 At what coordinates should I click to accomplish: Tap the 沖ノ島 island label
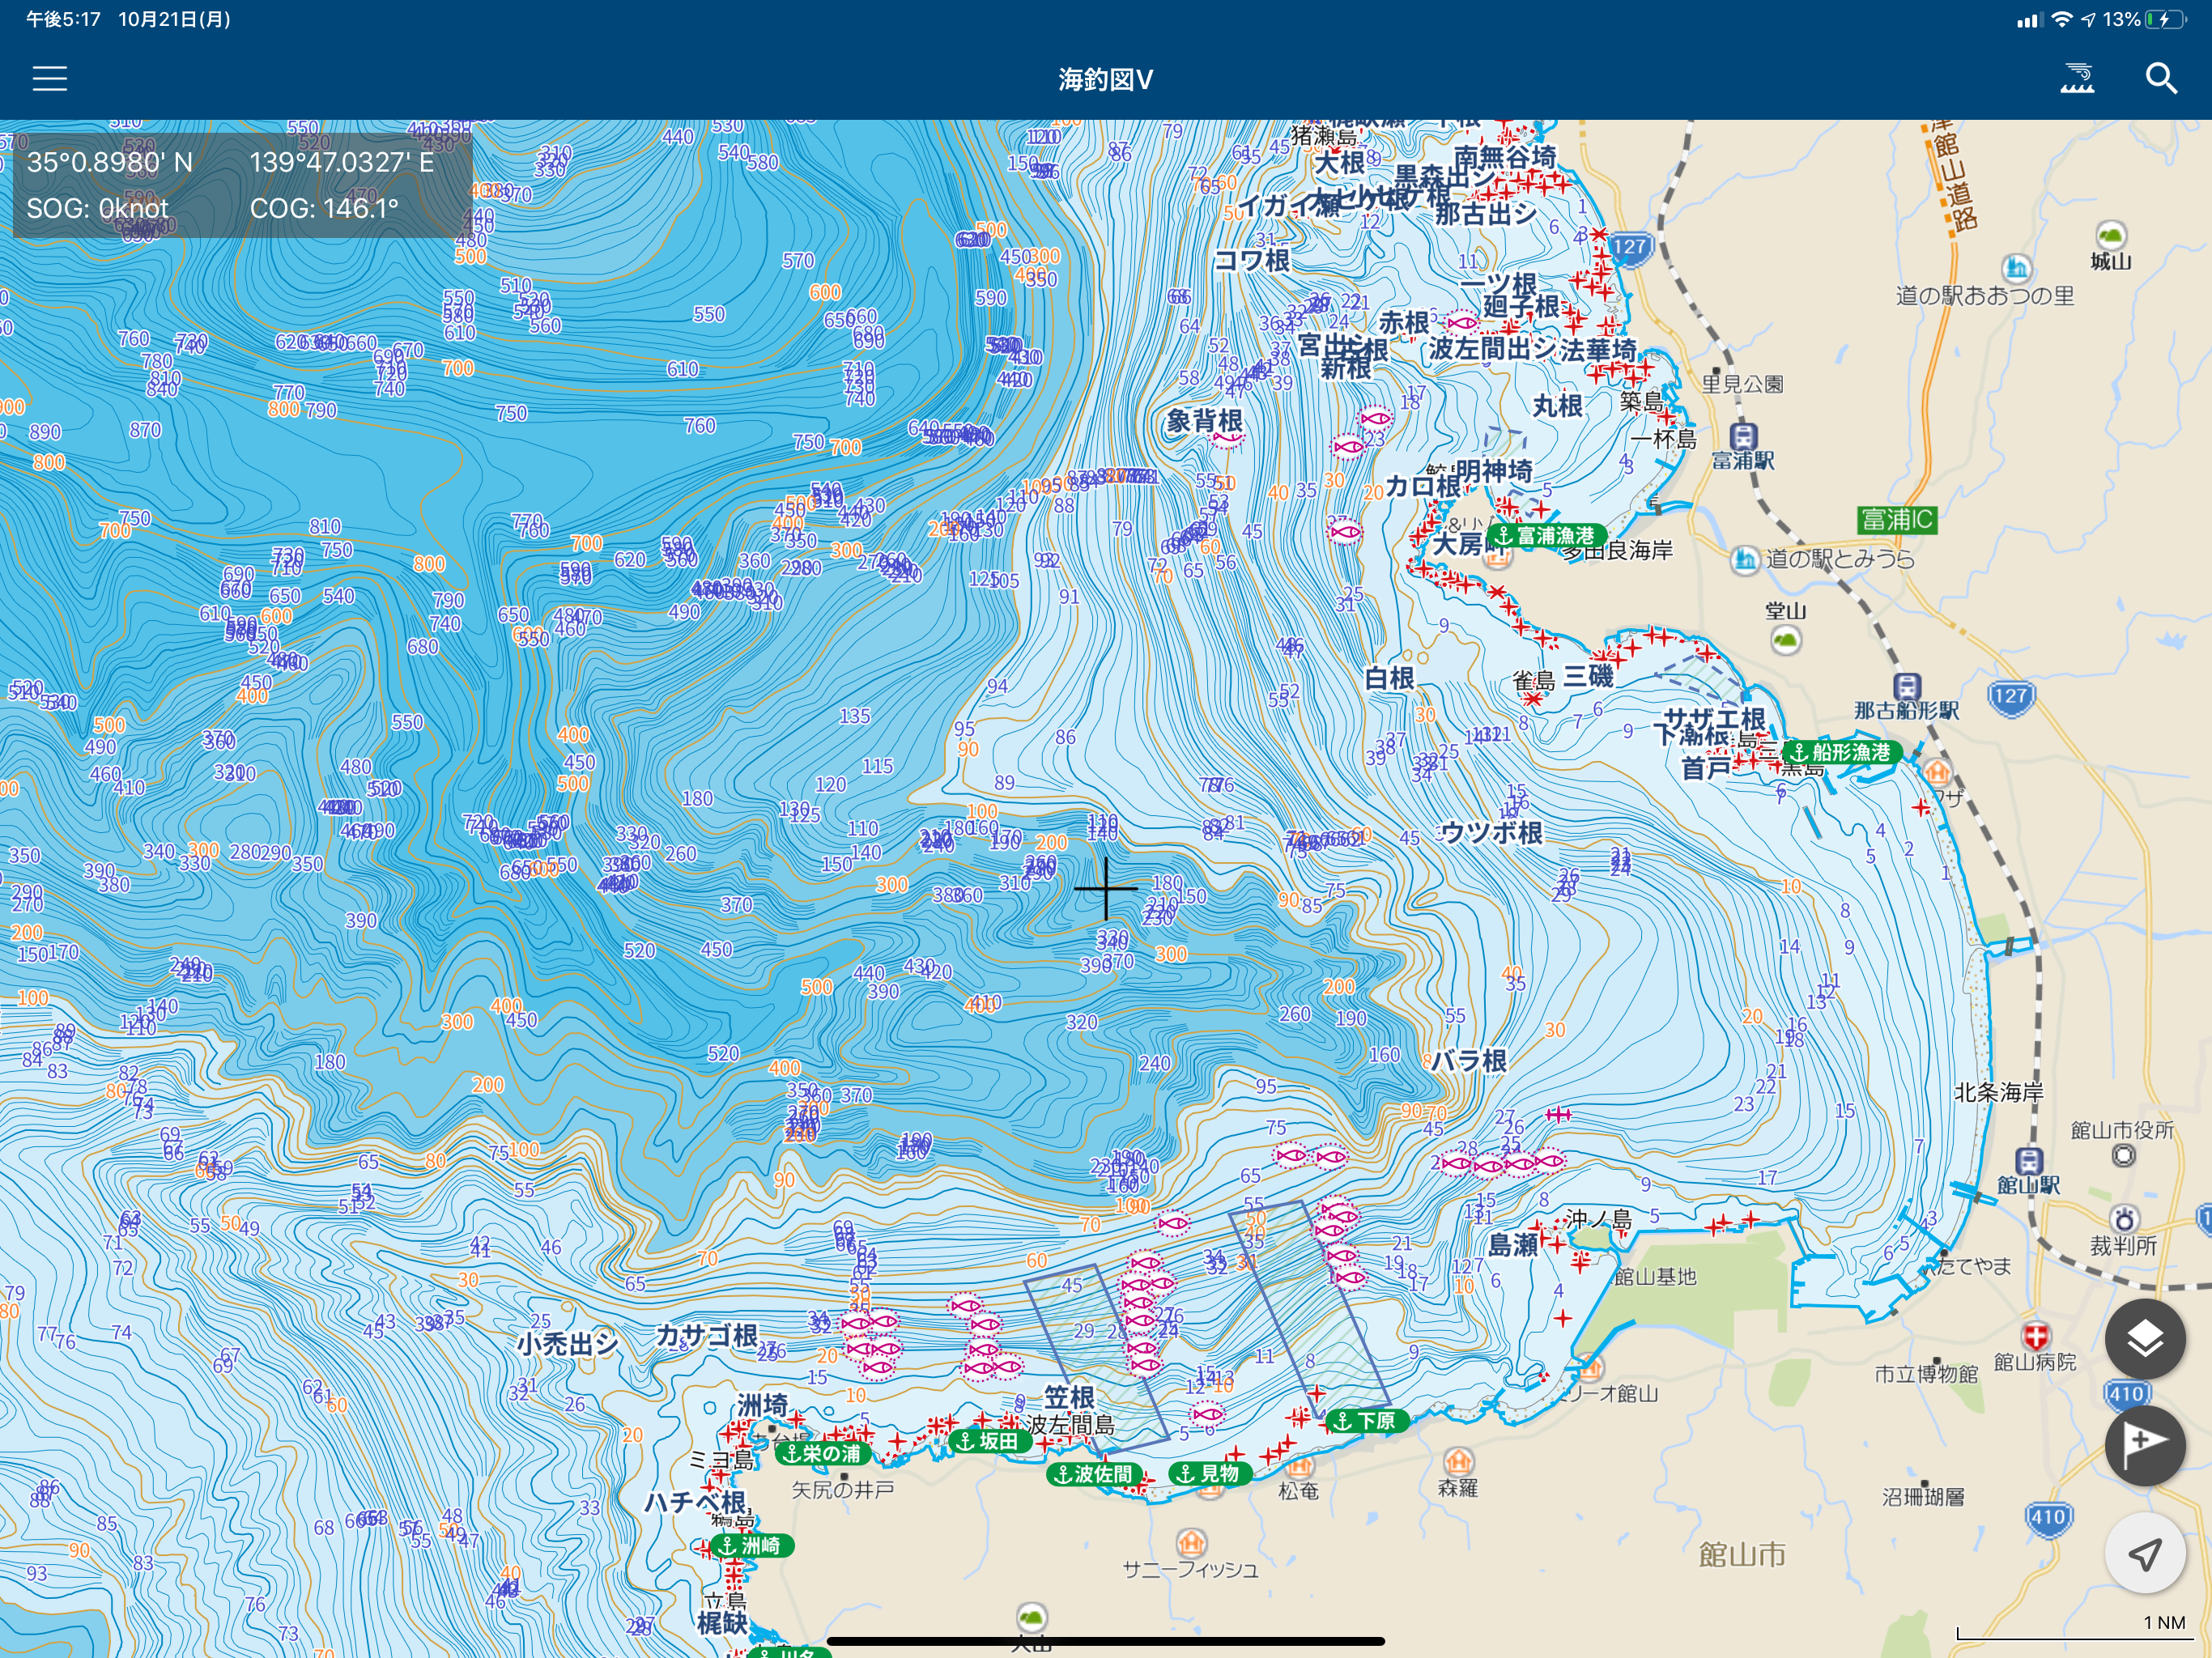[1598, 1219]
